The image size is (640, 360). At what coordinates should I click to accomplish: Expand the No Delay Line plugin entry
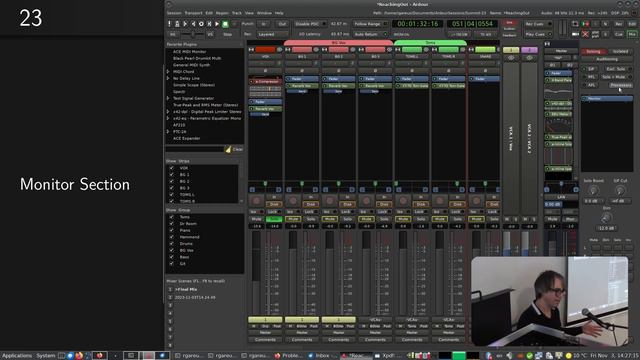168,78
